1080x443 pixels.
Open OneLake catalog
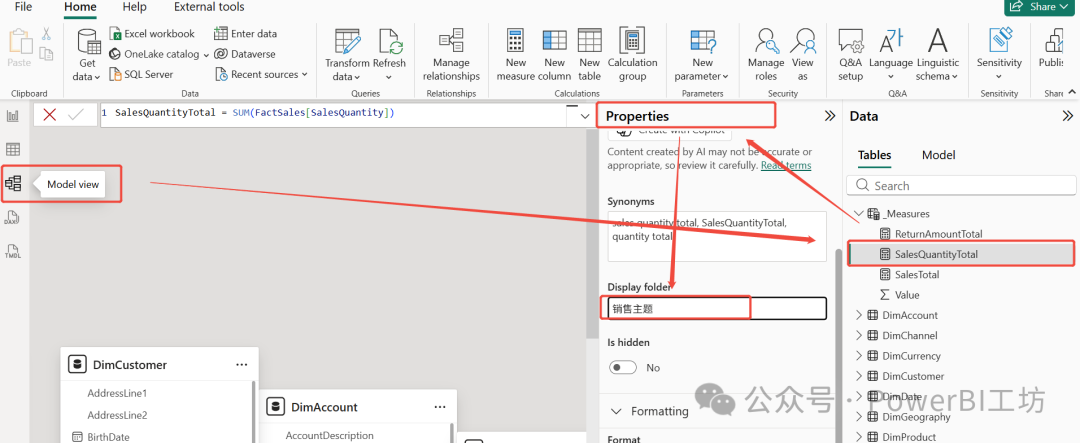159,54
